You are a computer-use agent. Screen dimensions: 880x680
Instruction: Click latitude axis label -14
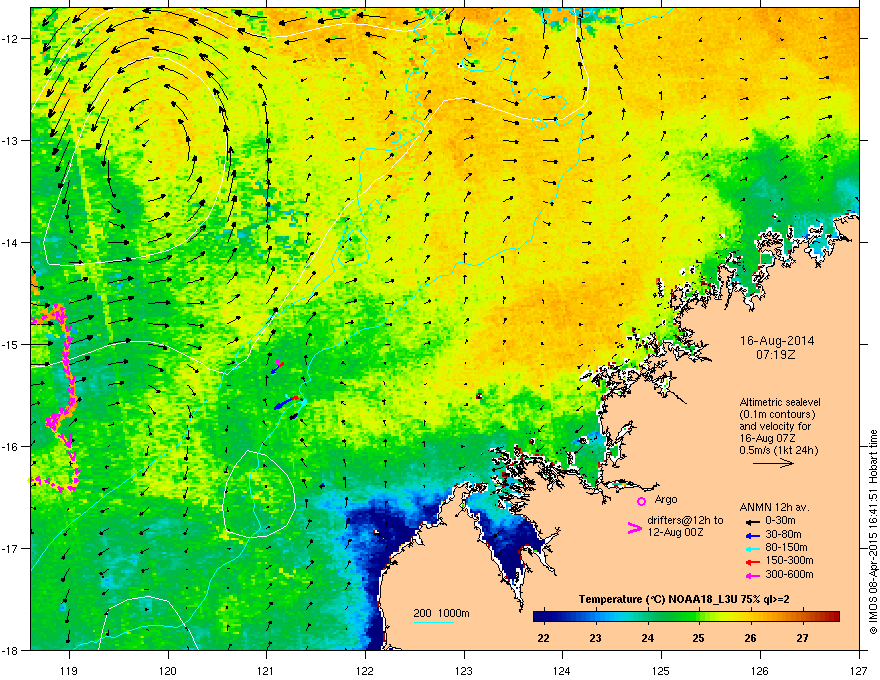11,242
